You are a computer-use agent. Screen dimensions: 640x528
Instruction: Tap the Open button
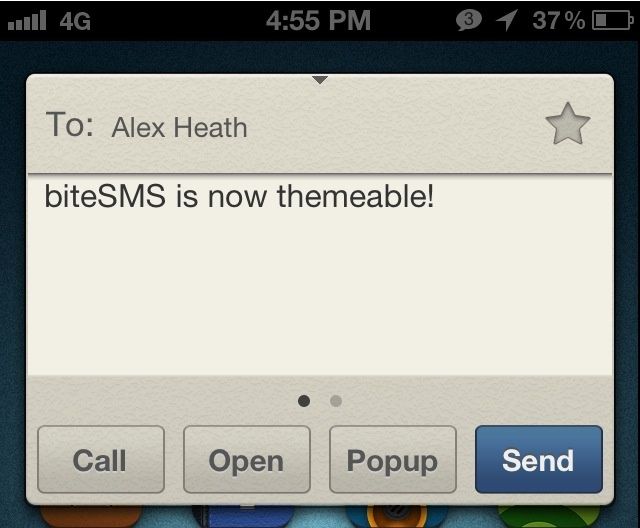pyautogui.click(x=247, y=459)
